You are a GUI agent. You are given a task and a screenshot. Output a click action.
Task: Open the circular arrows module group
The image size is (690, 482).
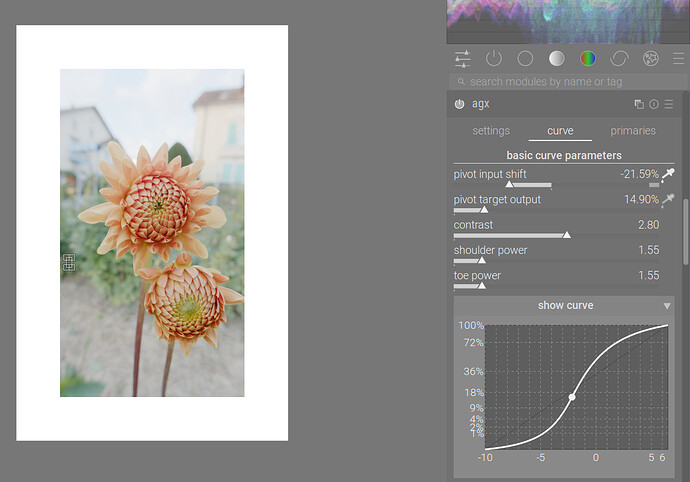click(x=619, y=59)
